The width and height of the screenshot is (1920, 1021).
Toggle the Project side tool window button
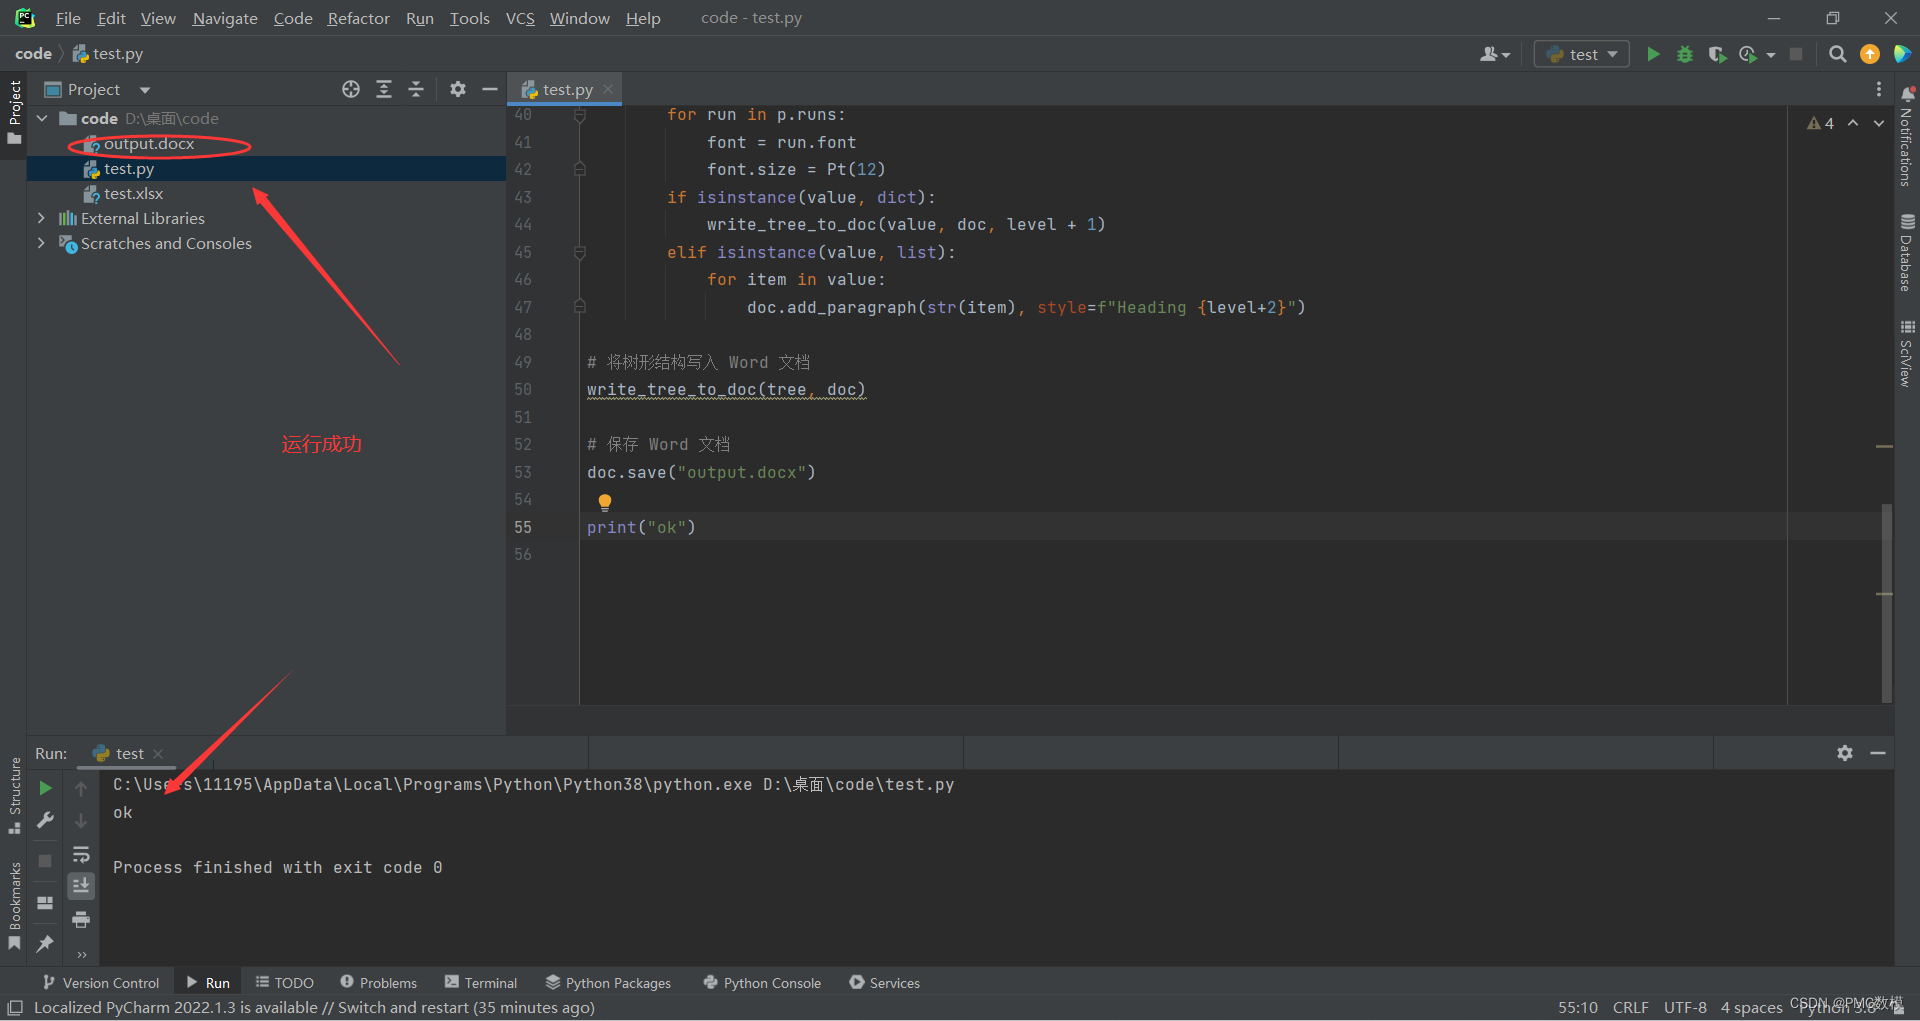click(x=14, y=112)
